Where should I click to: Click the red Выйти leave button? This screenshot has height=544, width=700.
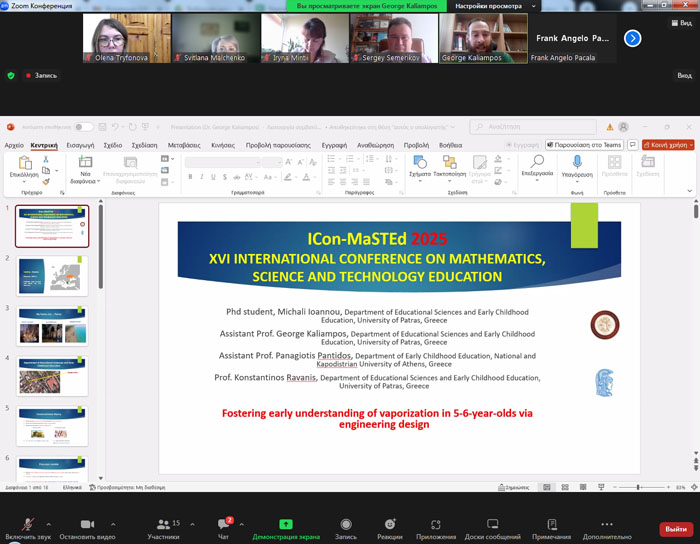tap(676, 529)
